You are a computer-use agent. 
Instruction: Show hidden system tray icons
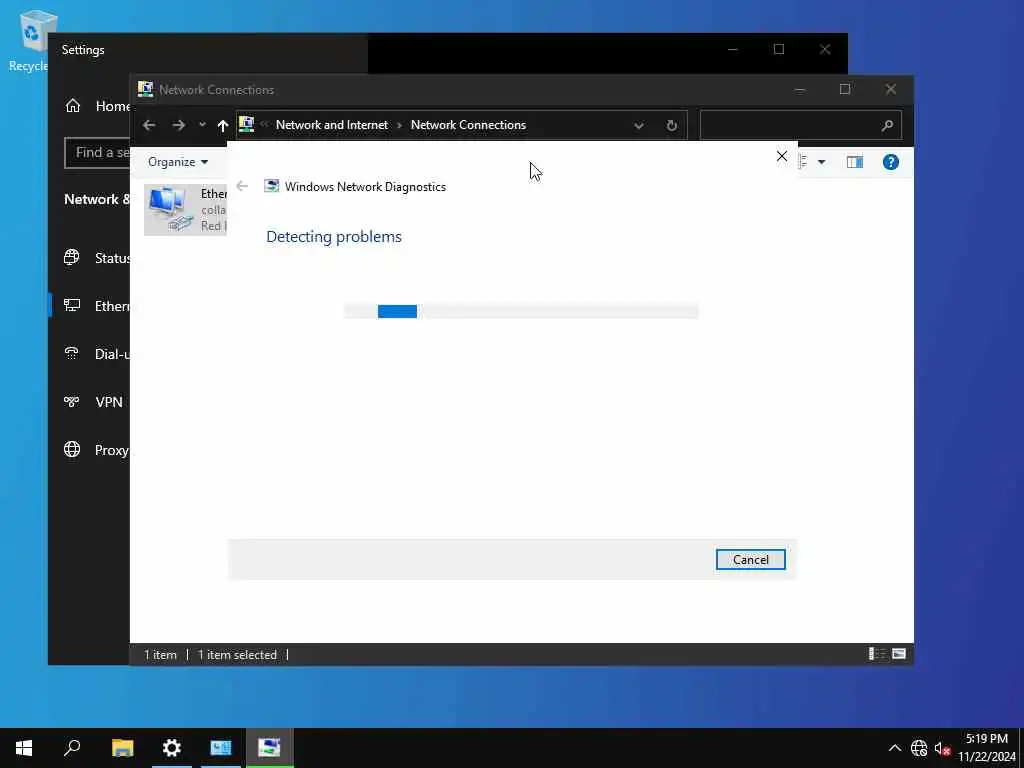(x=895, y=748)
